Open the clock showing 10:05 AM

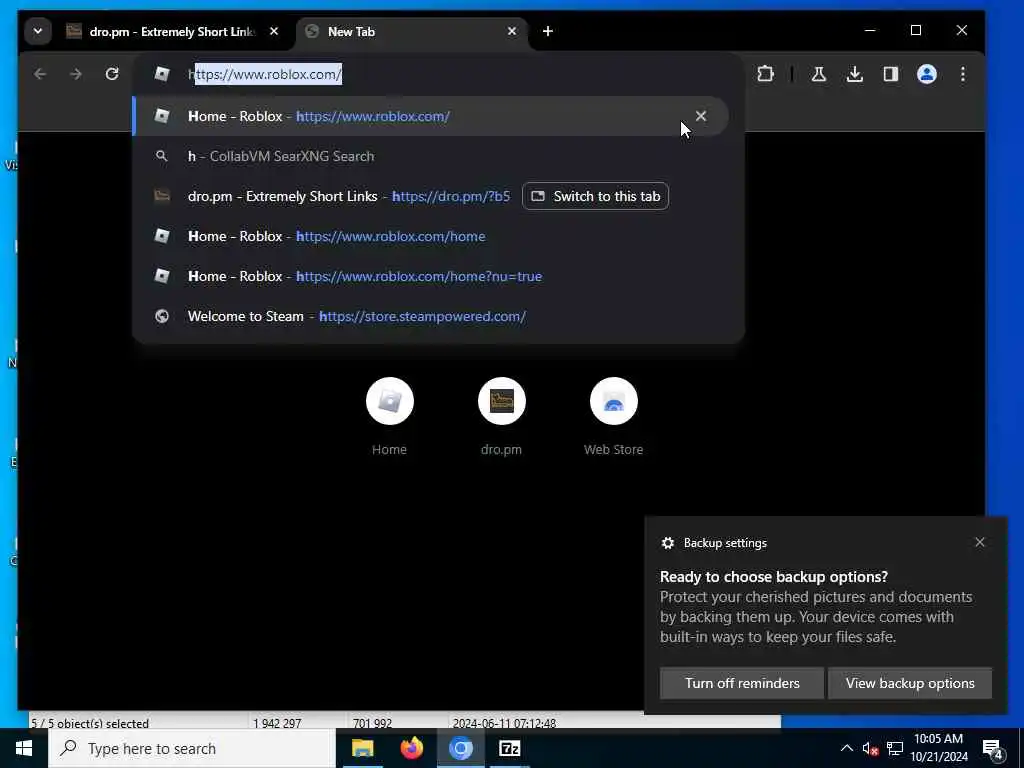click(x=938, y=748)
